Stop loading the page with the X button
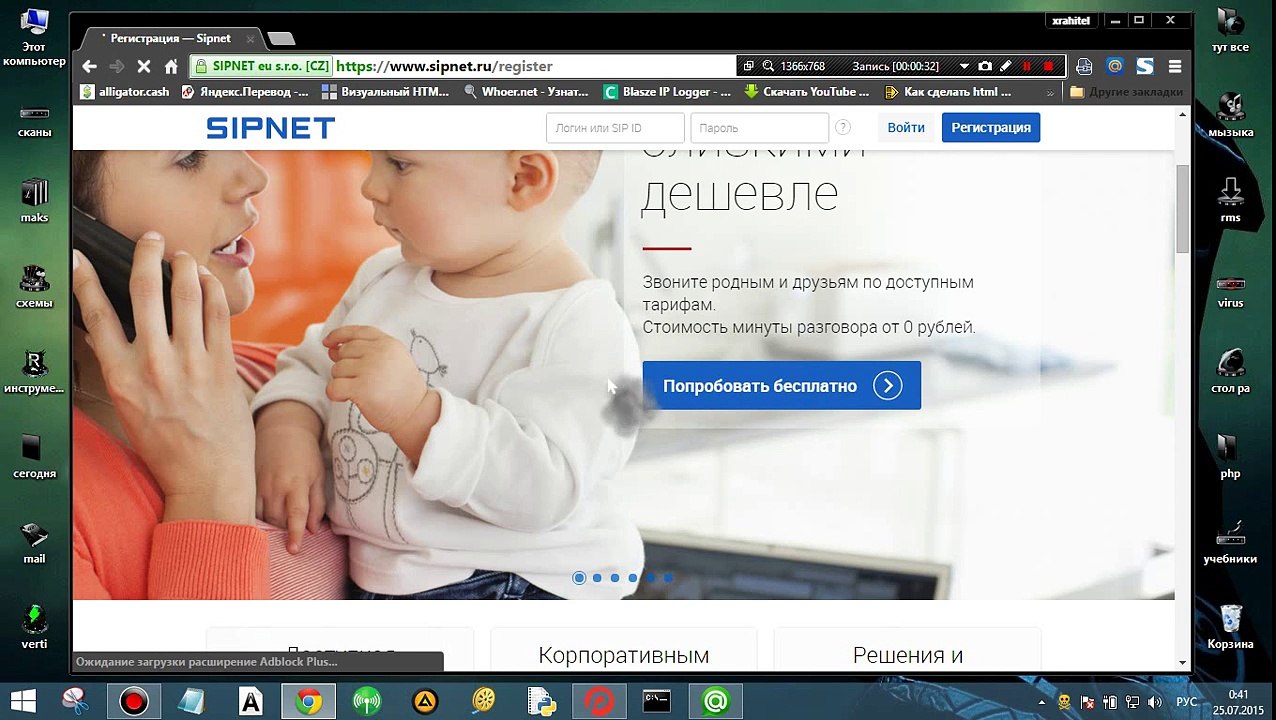The width and height of the screenshot is (1276, 720). (x=144, y=66)
